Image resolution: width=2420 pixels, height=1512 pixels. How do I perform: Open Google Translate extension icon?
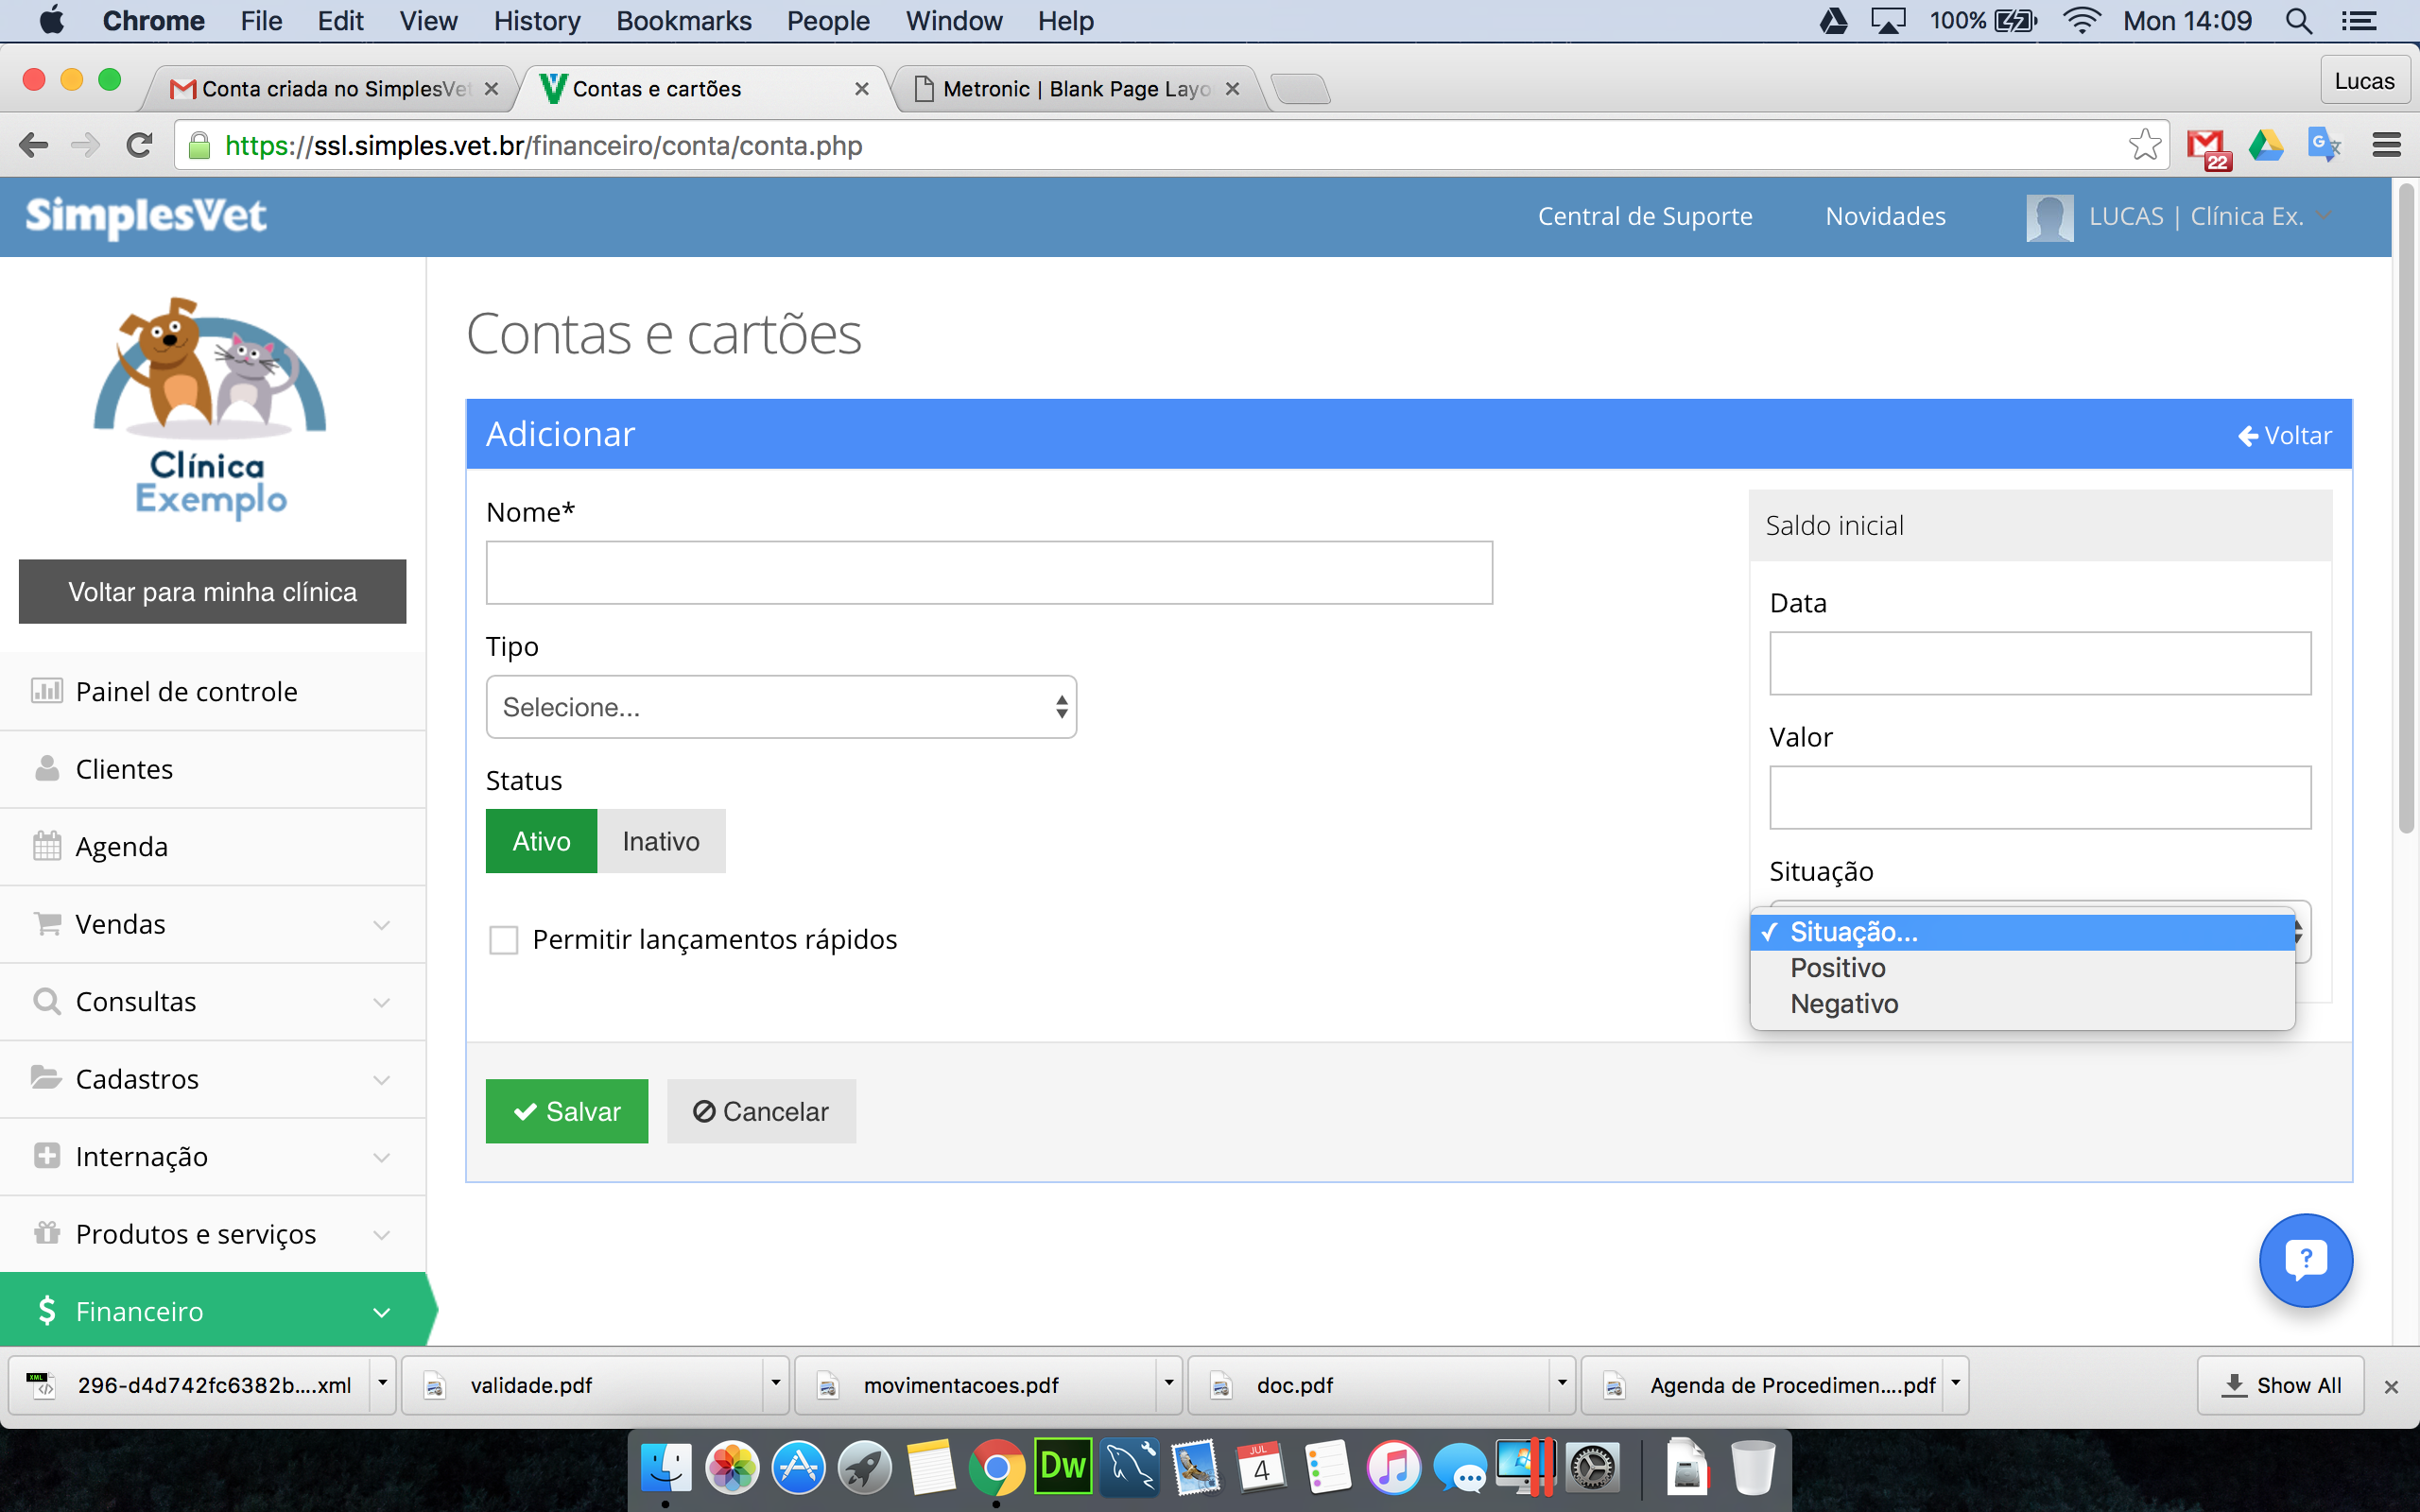click(x=2324, y=146)
